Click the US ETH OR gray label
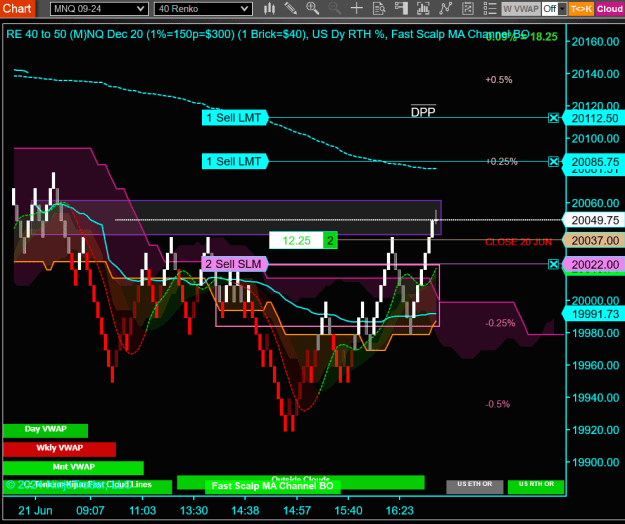 [475, 487]
